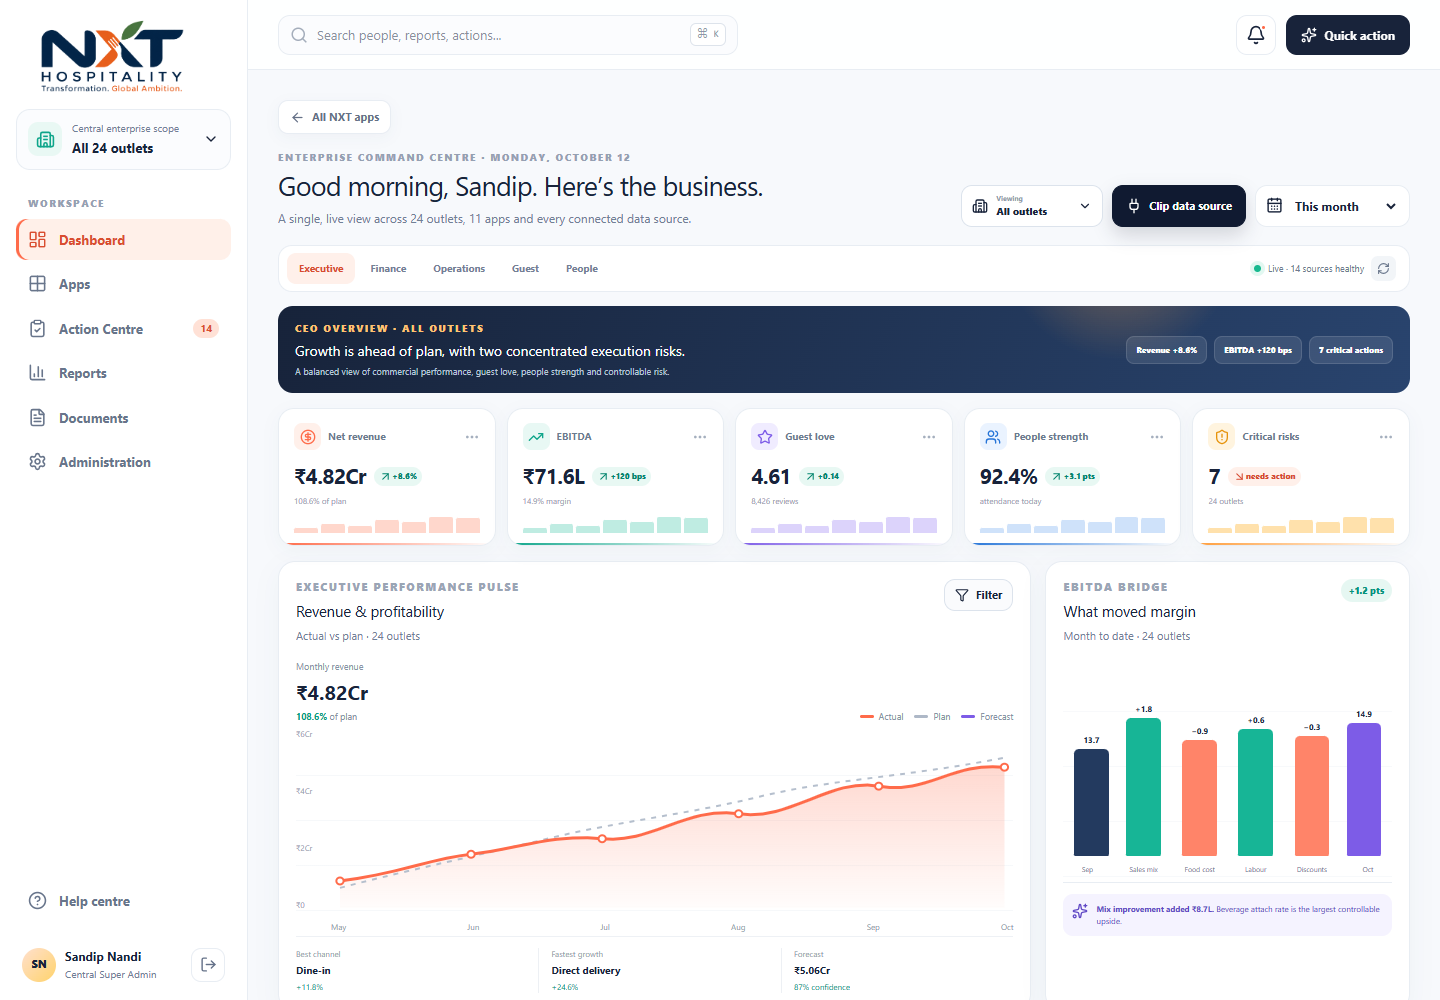Open Reports in the sidebar

click(x=123, y=373)
